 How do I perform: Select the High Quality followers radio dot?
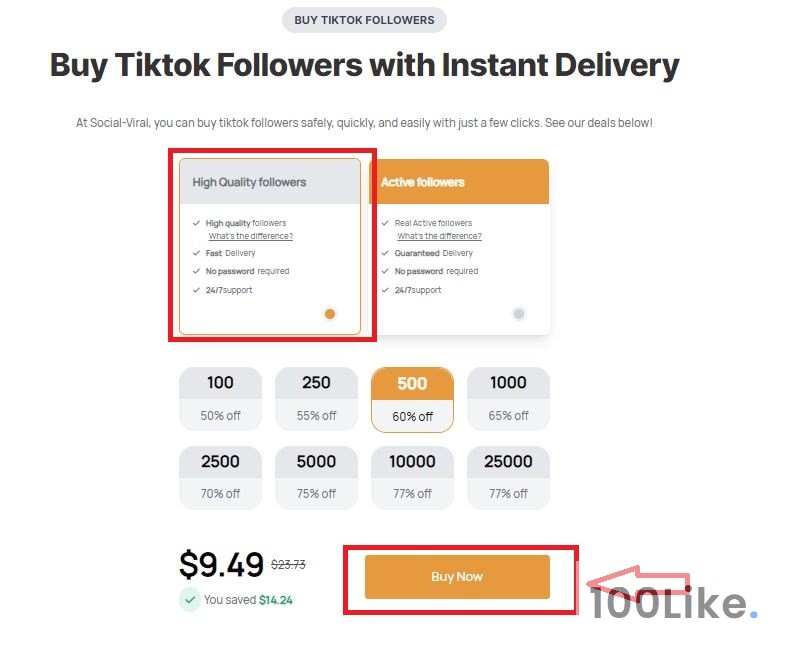pyautogui.click(x=330, y=313)
